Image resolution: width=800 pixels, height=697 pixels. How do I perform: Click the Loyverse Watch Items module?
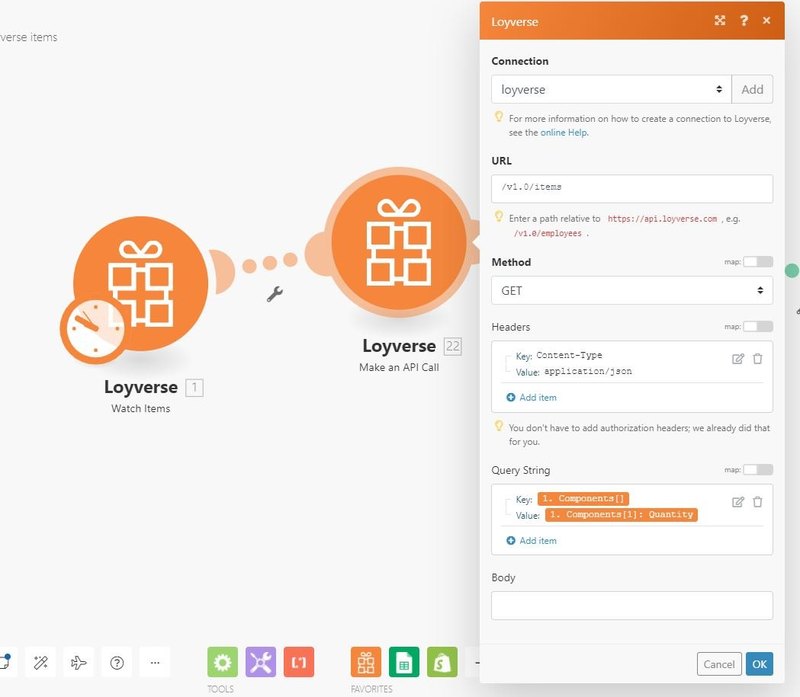(140, 283)
